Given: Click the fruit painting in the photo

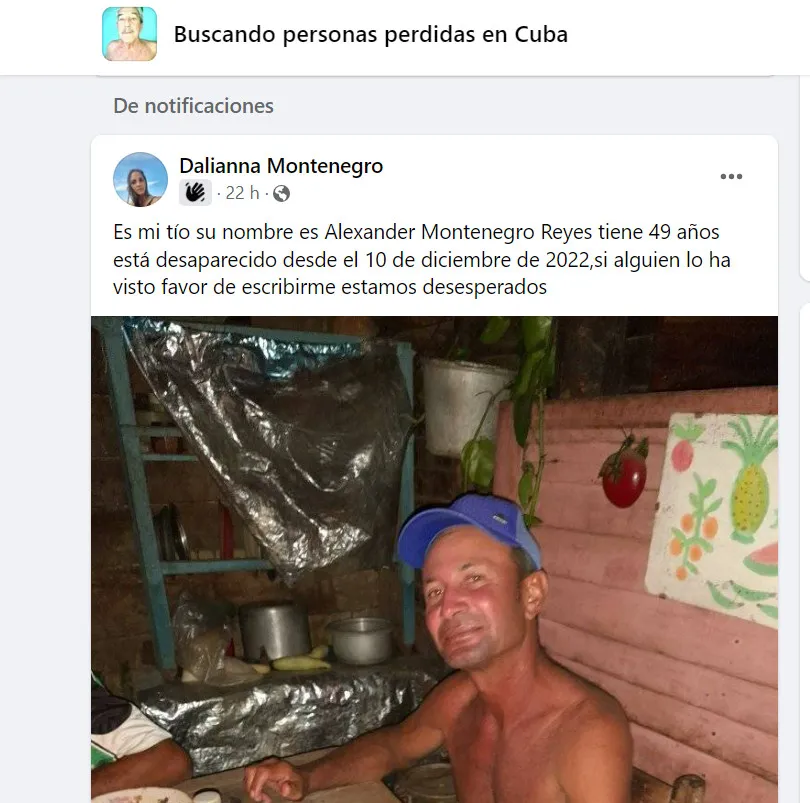Looking at the screenshot, I should pos(713,517).
